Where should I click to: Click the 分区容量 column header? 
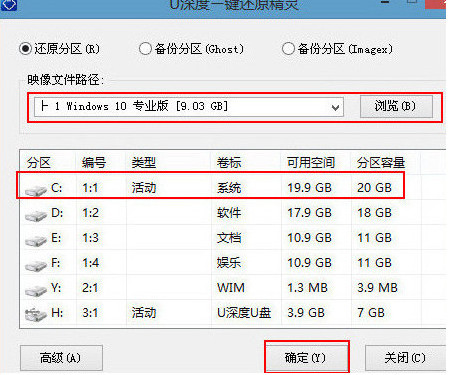pos(381,163)
